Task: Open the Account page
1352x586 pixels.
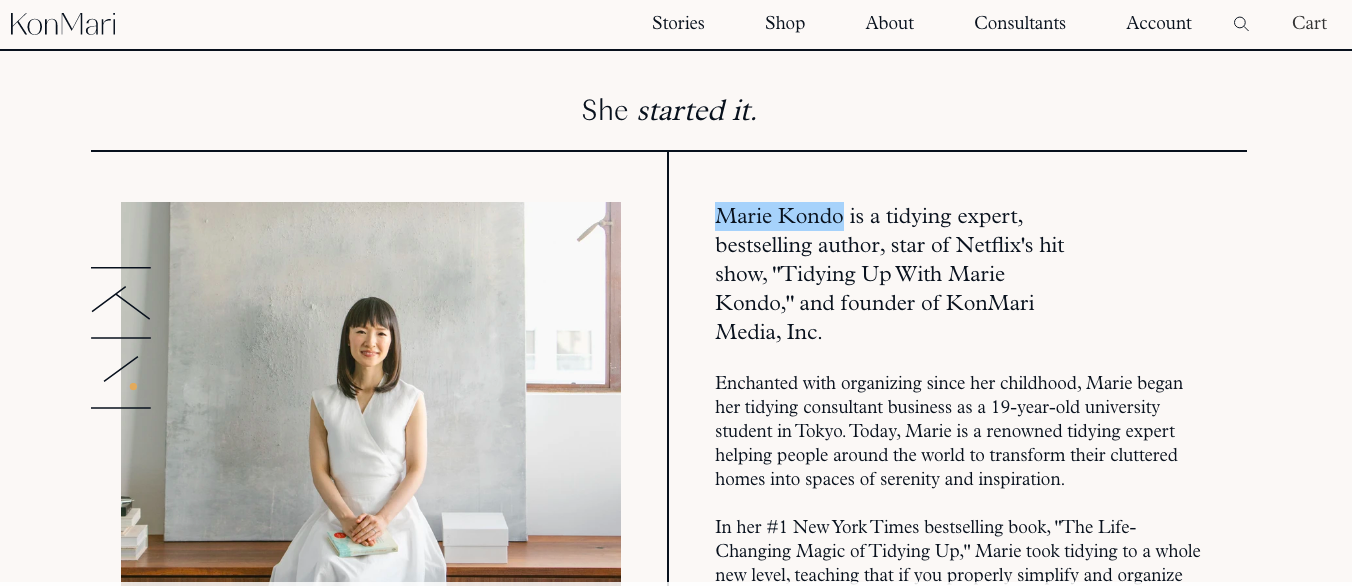Action: [1159, 23]
